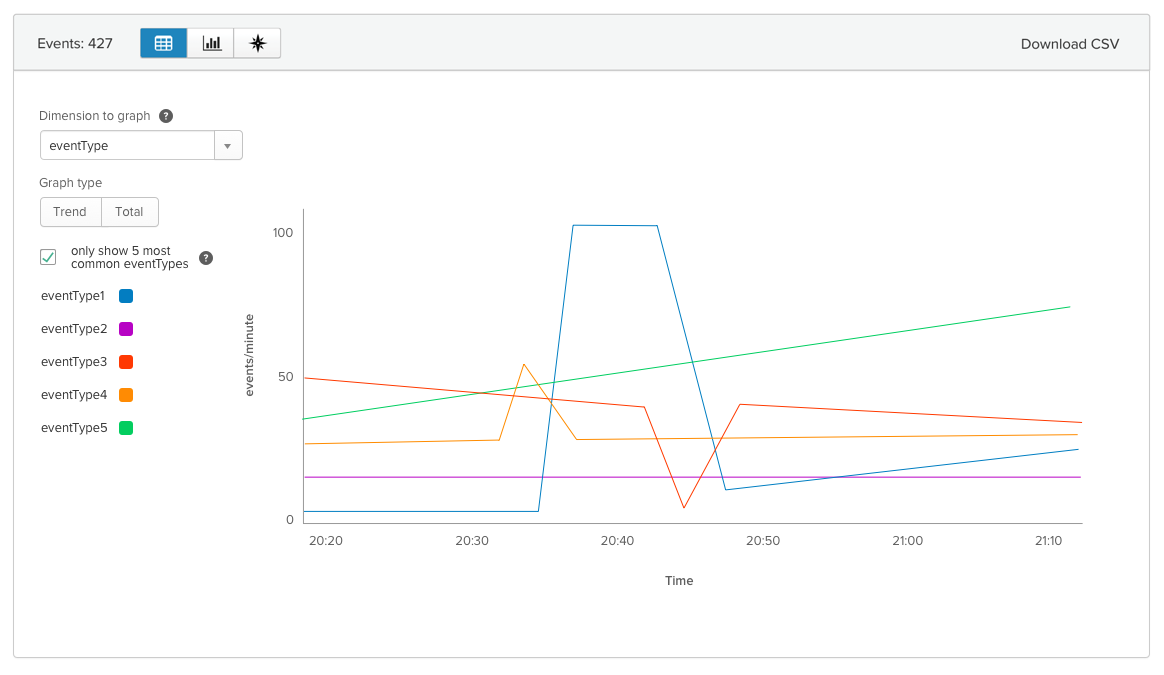
Task: Click the peak of the blue trend line
Action: point(615,226)
